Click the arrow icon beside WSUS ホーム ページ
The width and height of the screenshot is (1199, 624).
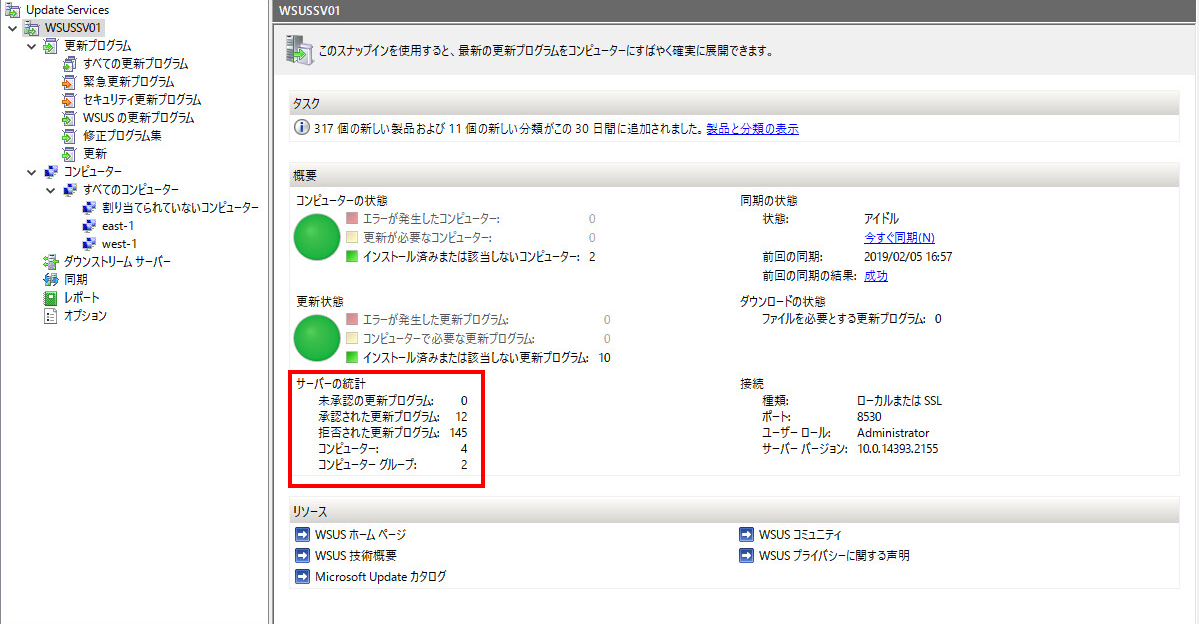(303, 535)
